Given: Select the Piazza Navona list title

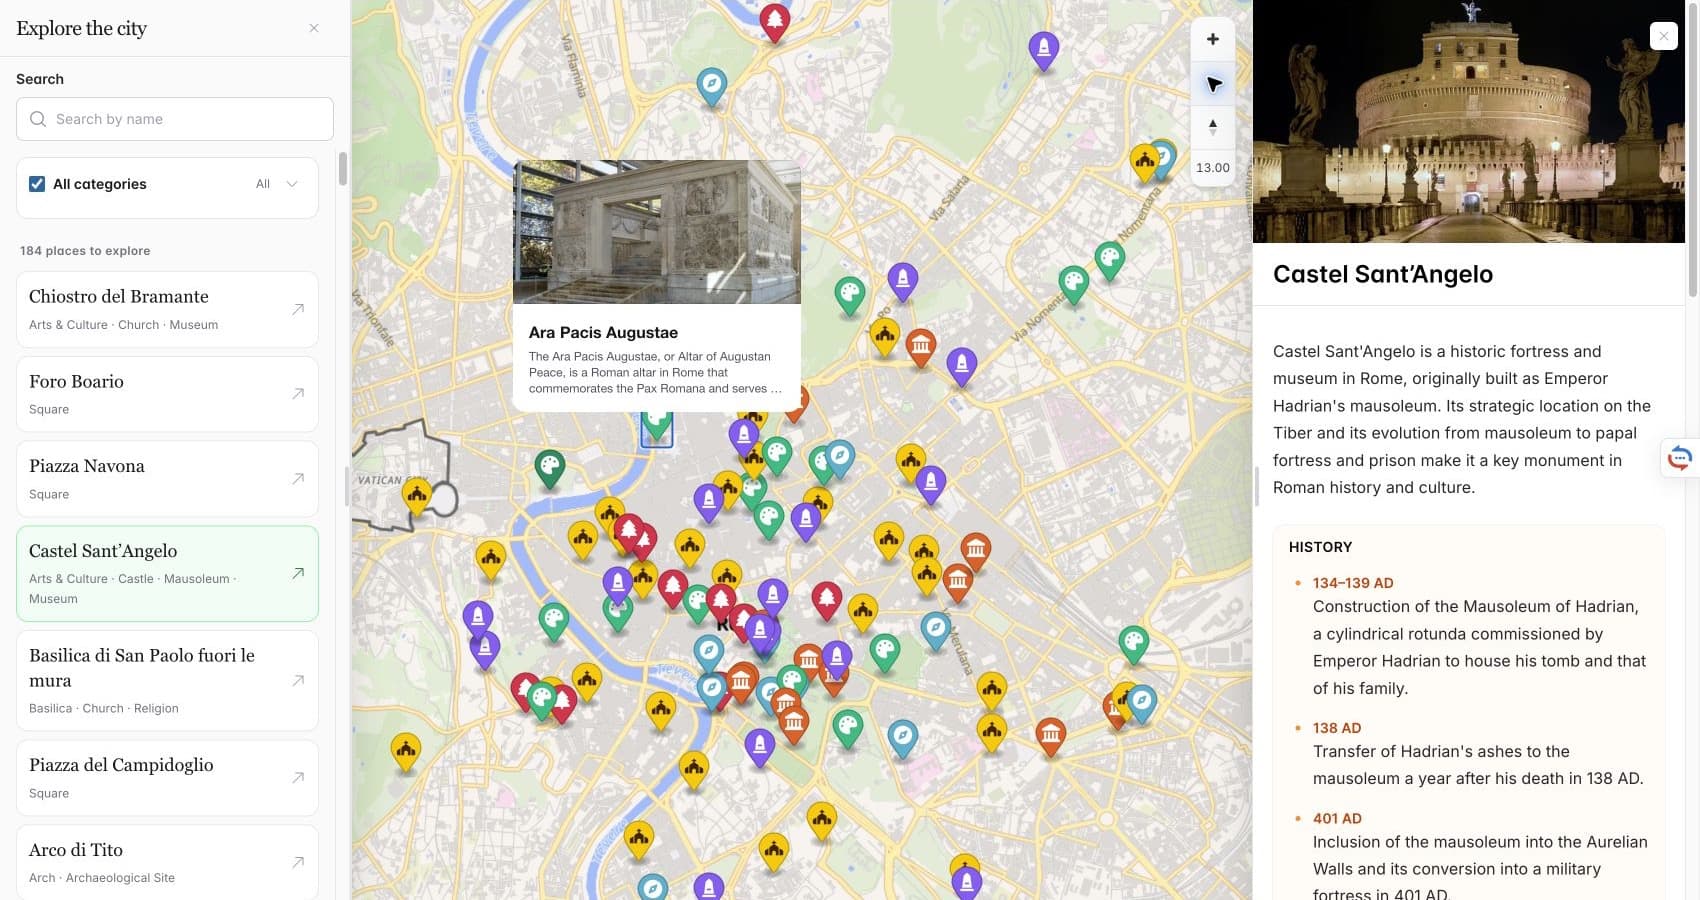Looking at the screenshot, I should click(87, 466).
